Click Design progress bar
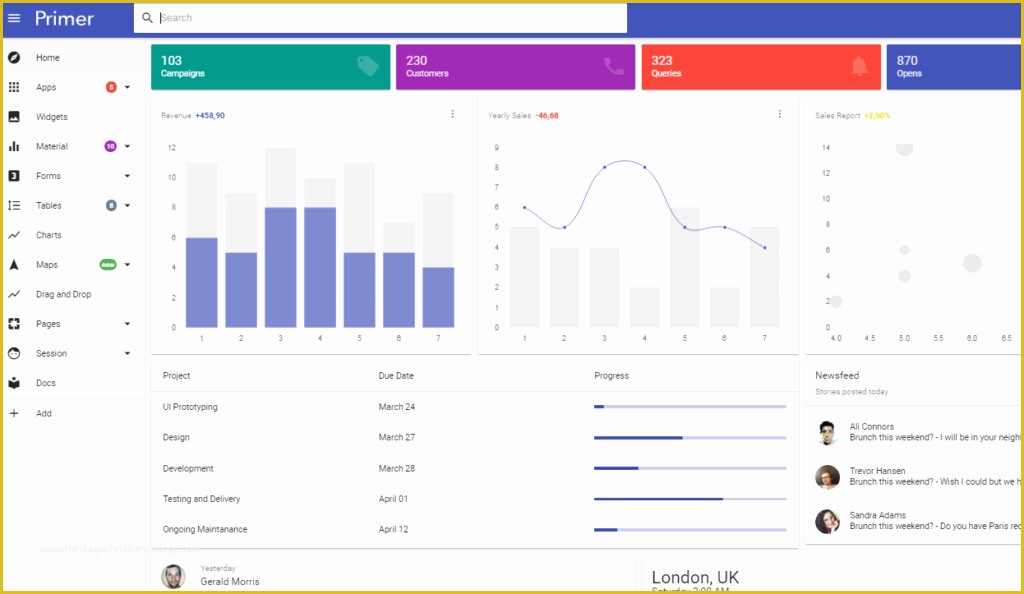Image resolution: width=1024 pixels, height=594 pixels. [x=690, y=437]
